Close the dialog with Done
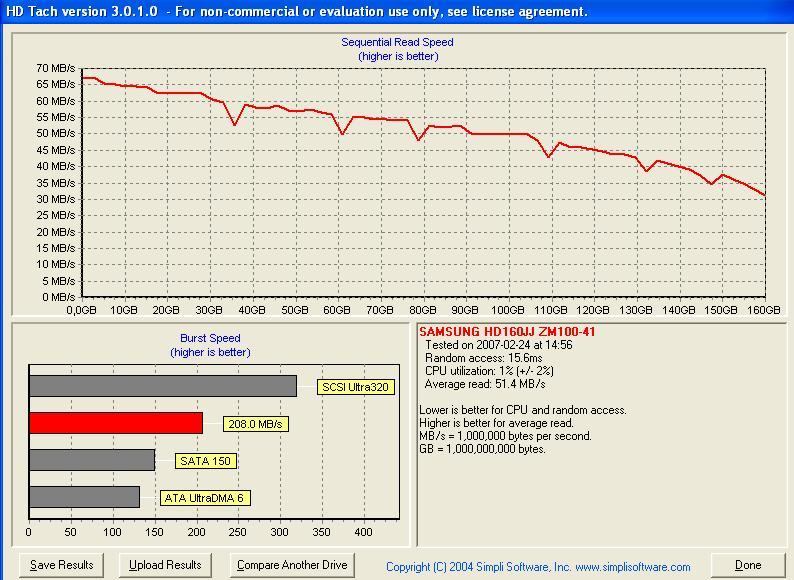 [x=748, y=565]
